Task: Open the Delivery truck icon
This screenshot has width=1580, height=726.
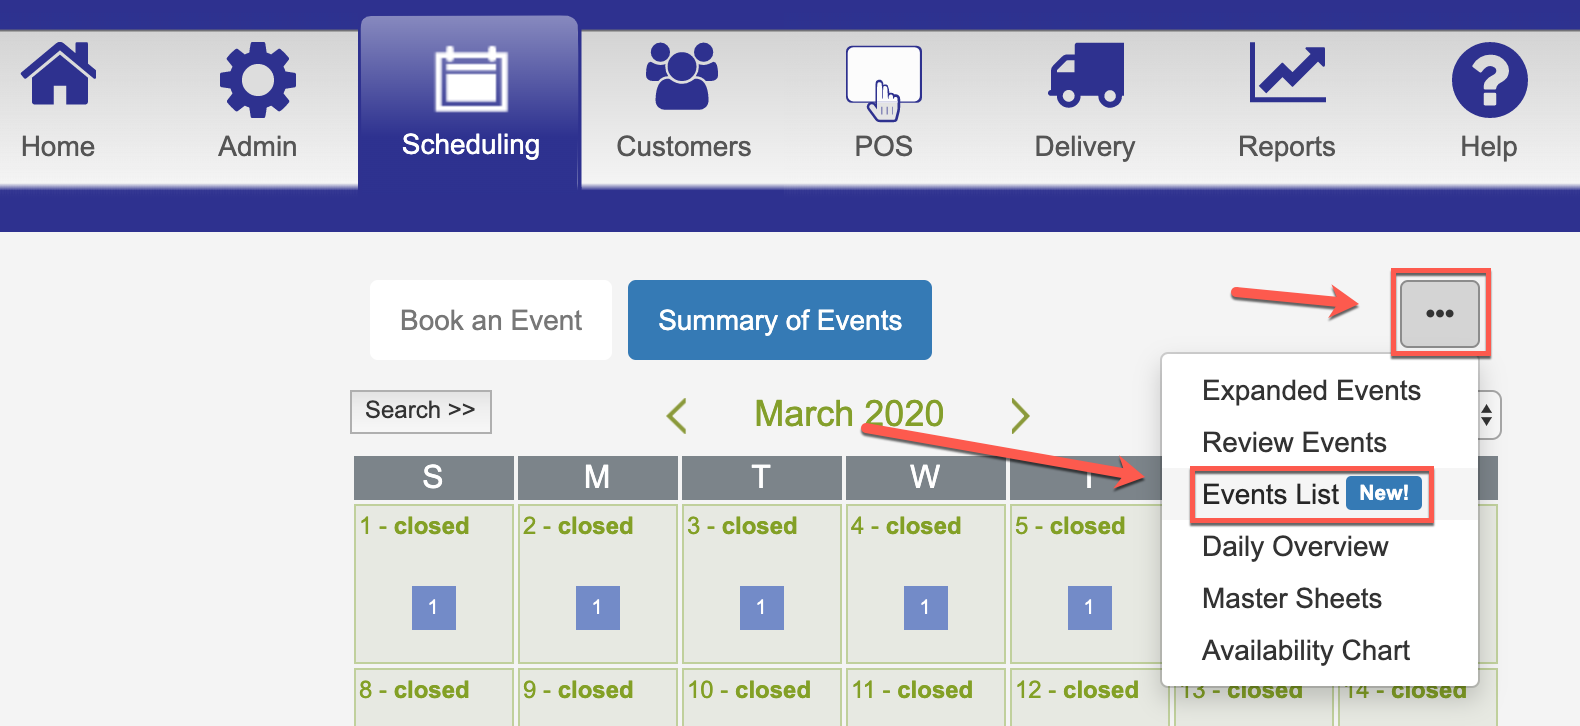Action: coord(1086,75)
